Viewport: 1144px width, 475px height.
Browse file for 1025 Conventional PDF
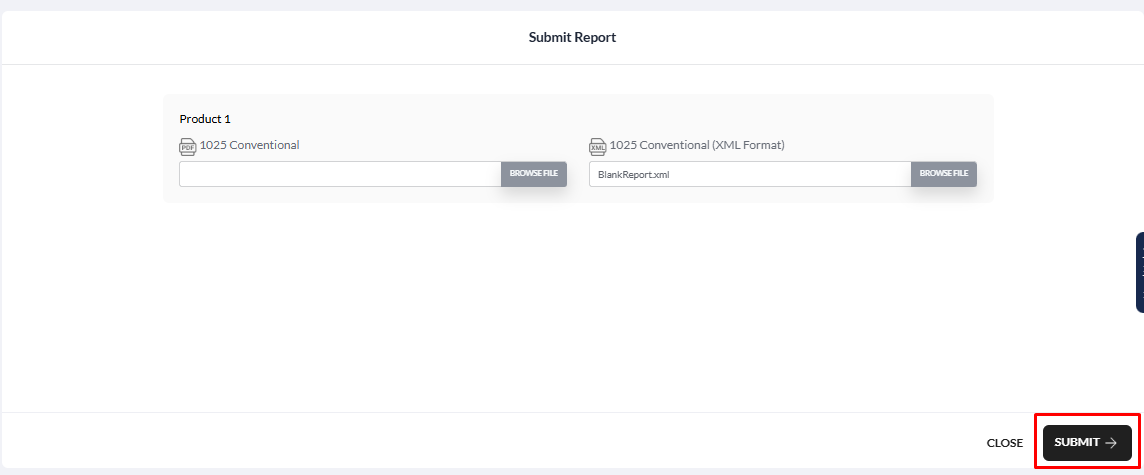533,174
